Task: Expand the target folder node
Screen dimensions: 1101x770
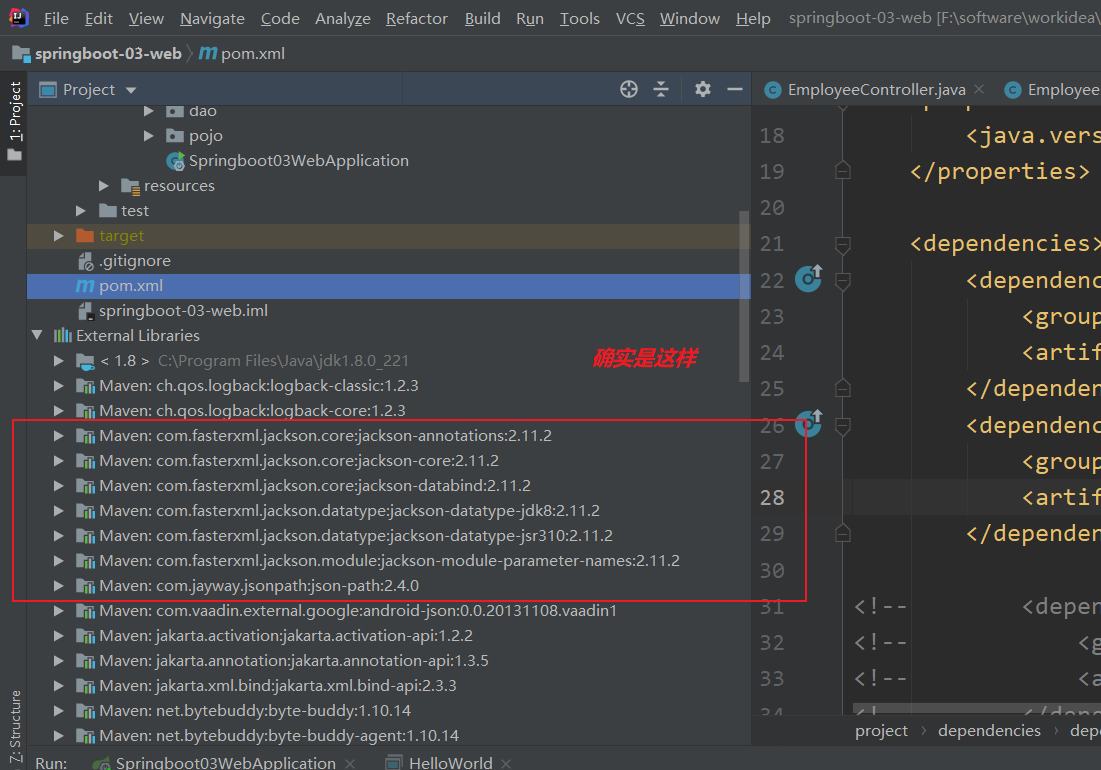Action: coord(59,236)
